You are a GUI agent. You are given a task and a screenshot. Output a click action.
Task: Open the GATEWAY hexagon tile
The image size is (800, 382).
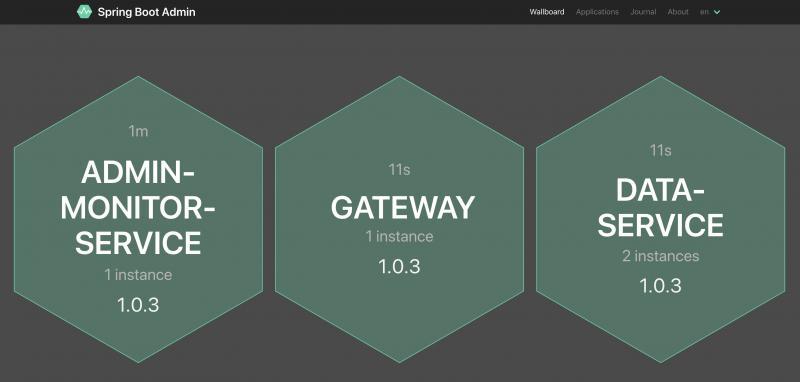coord(399,219)
